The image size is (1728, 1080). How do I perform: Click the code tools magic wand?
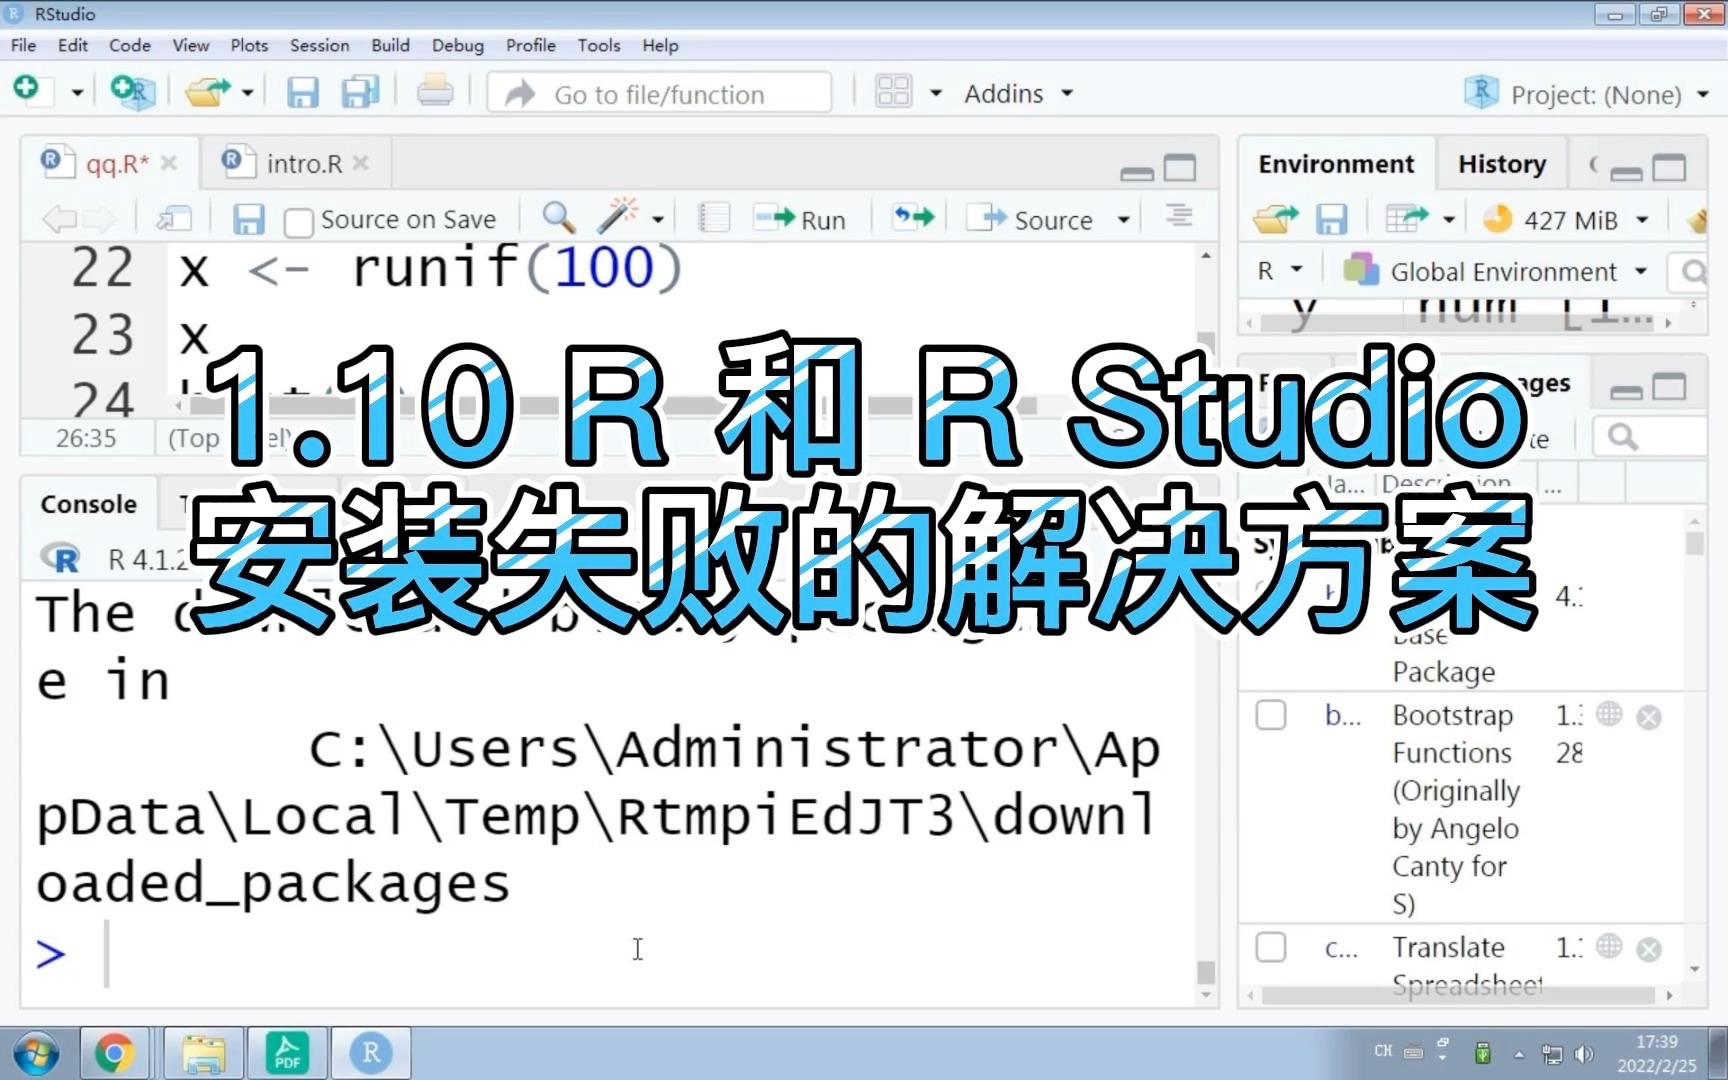point(618,216)
